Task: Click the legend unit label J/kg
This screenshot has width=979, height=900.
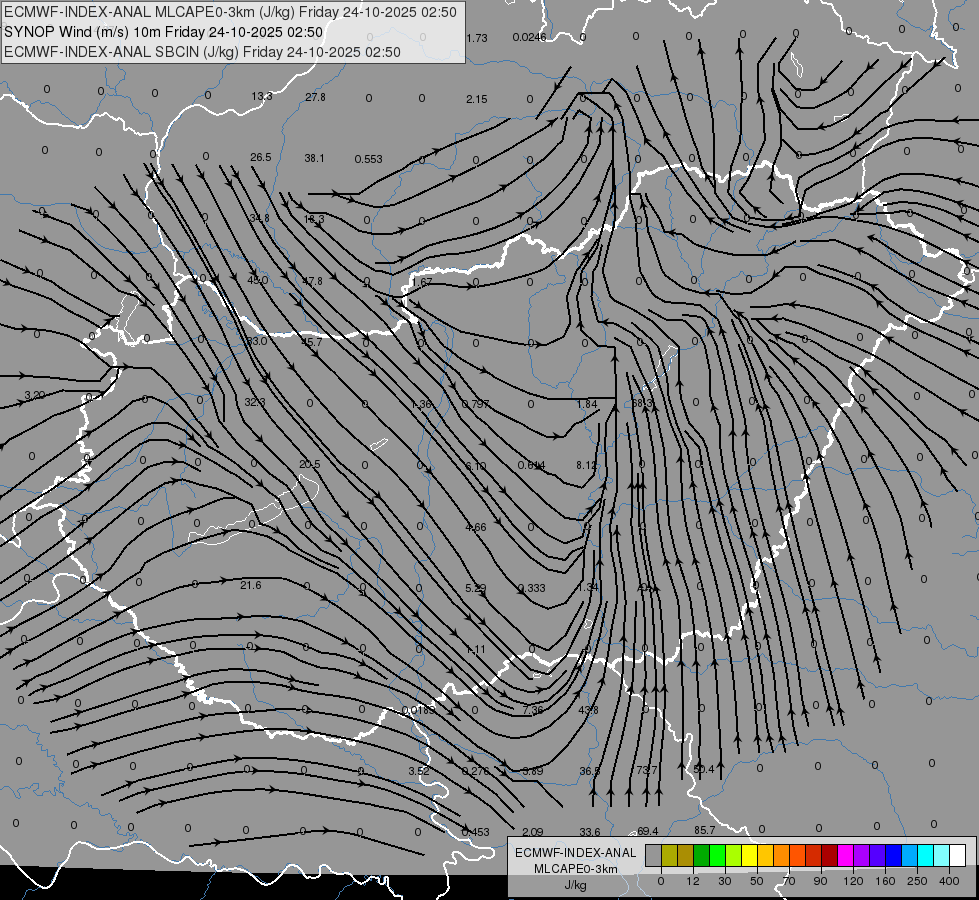Action: point(576,885)
